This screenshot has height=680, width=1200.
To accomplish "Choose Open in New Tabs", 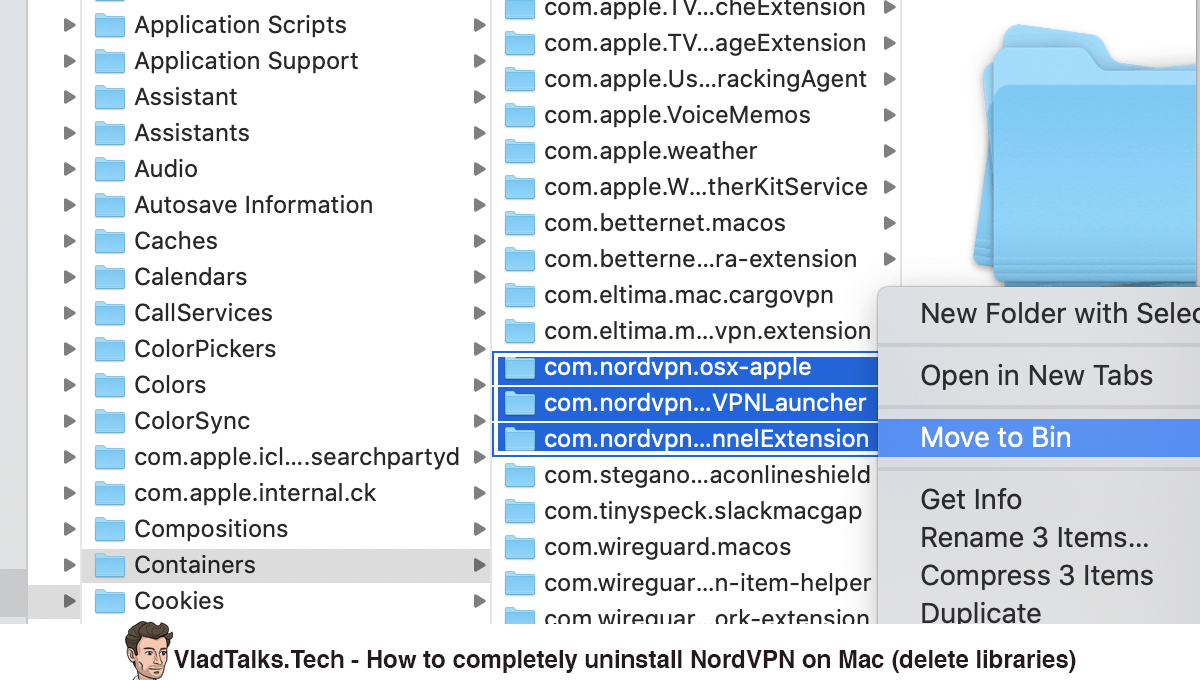I will click(x=1039, y=376).
